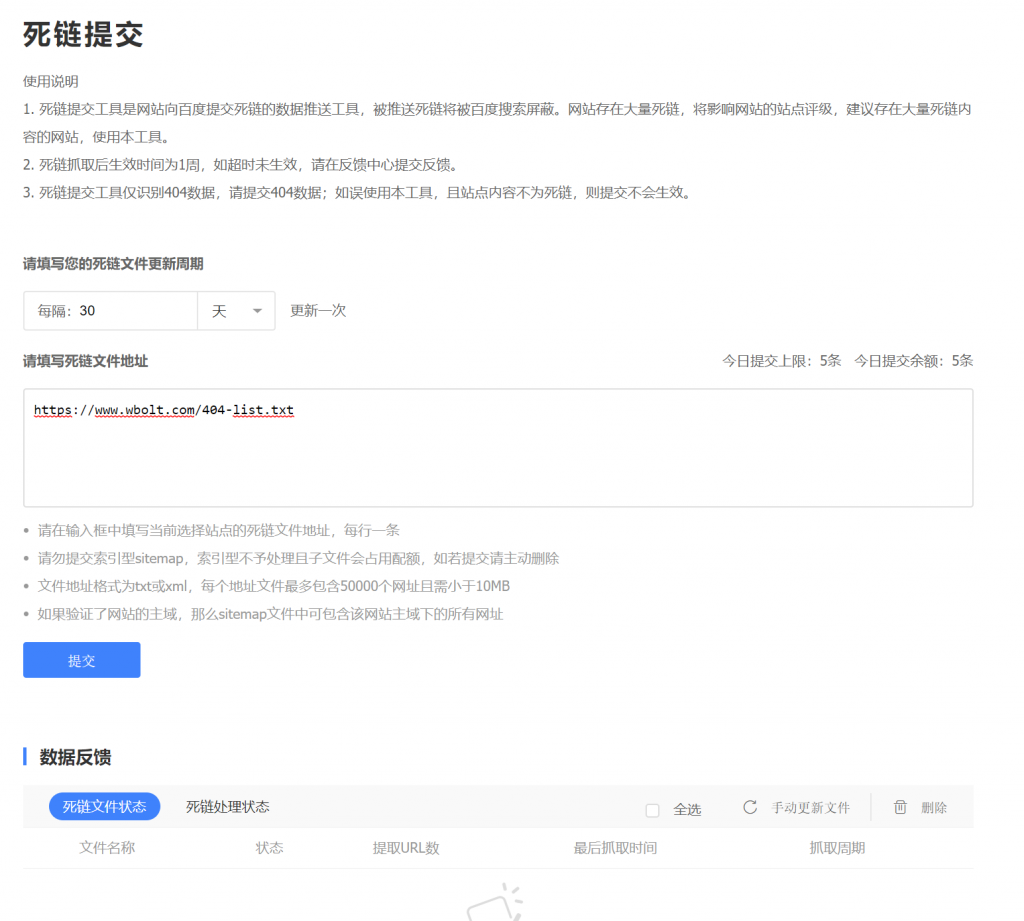Click 手动更新文件 to update files manually
Viewport: 1024px width, 921px height.
point(800,807)
